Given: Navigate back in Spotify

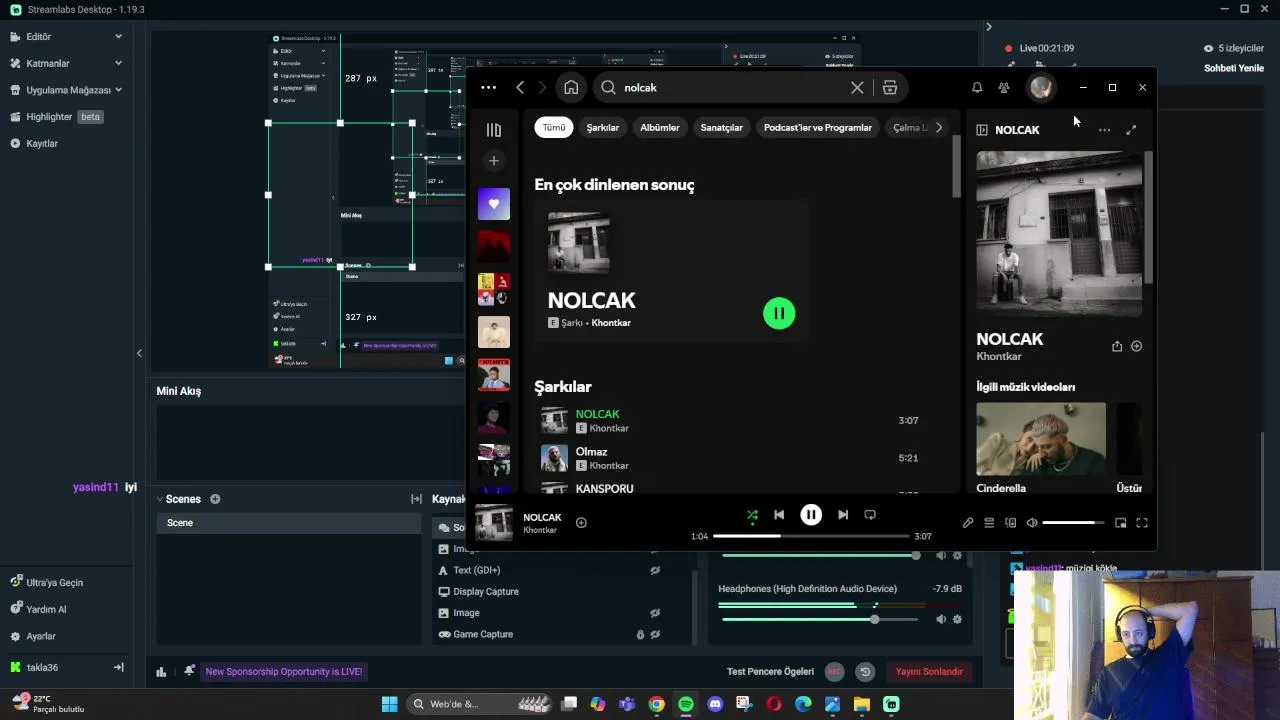Looking at the screenshot, I should coord(520,87).
